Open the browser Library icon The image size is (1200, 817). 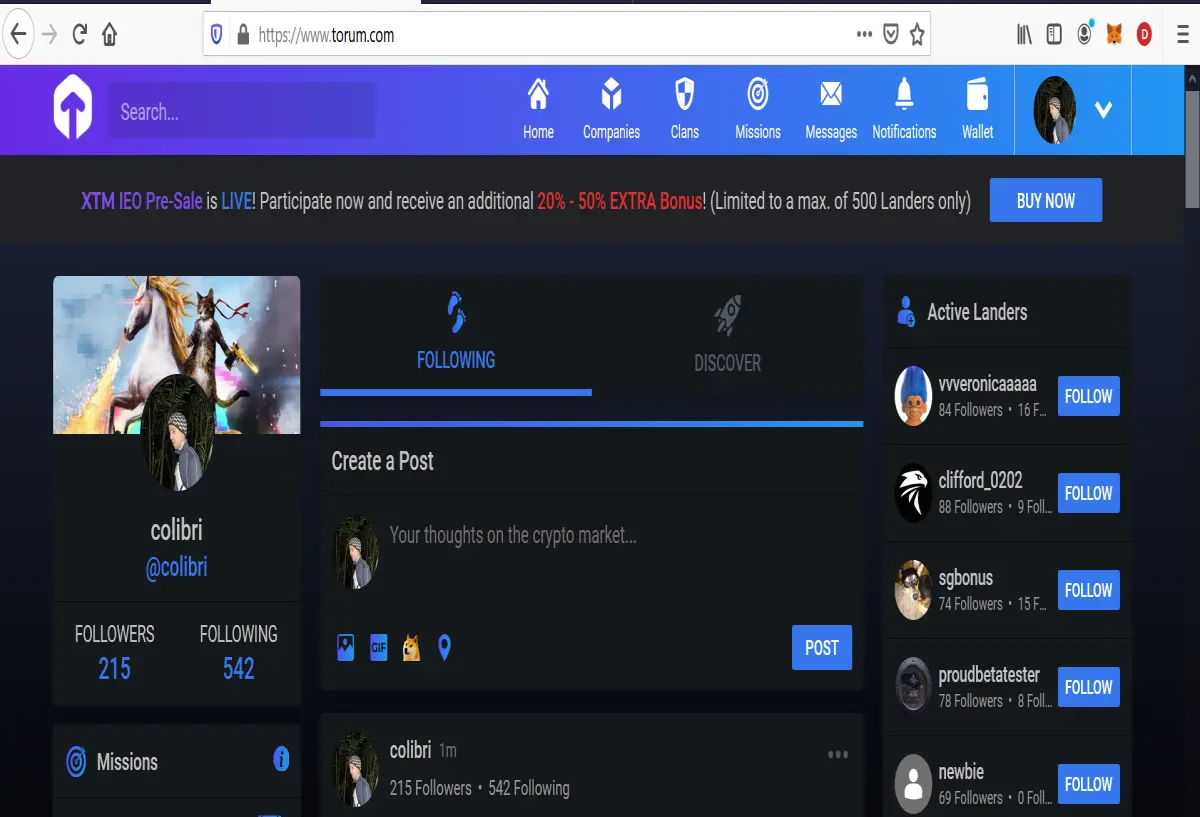tap(1024, 35)
